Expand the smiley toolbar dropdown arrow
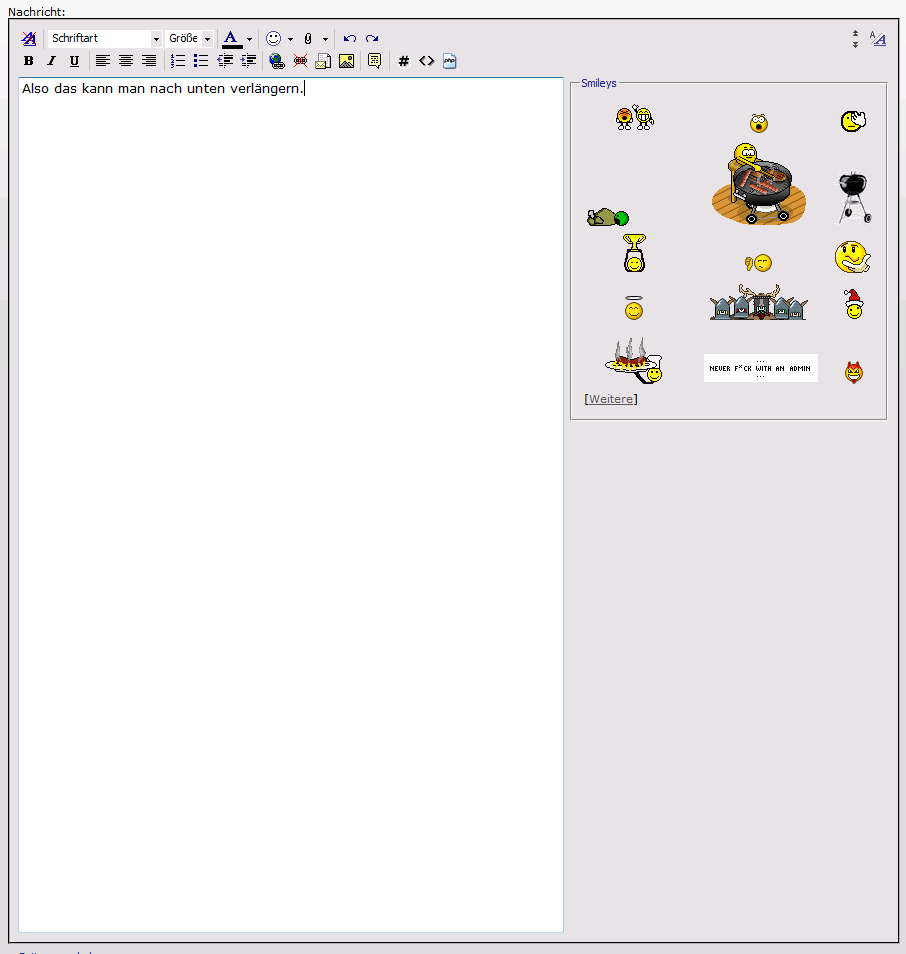This screenshot has width=906, height=954. pyautogui.click(x=290, y=39)
